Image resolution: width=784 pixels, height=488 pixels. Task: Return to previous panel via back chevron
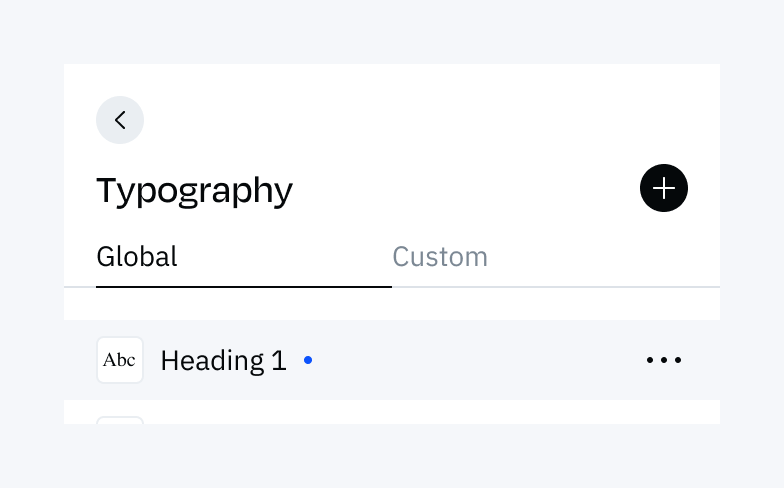120,120
